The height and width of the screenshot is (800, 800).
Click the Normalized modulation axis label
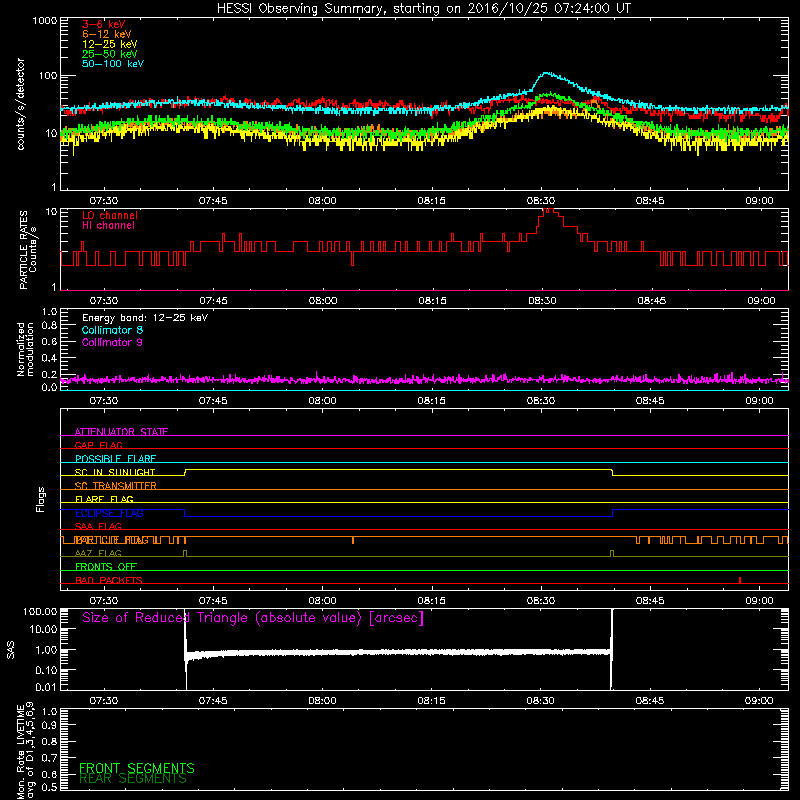[x=25, y=349]
